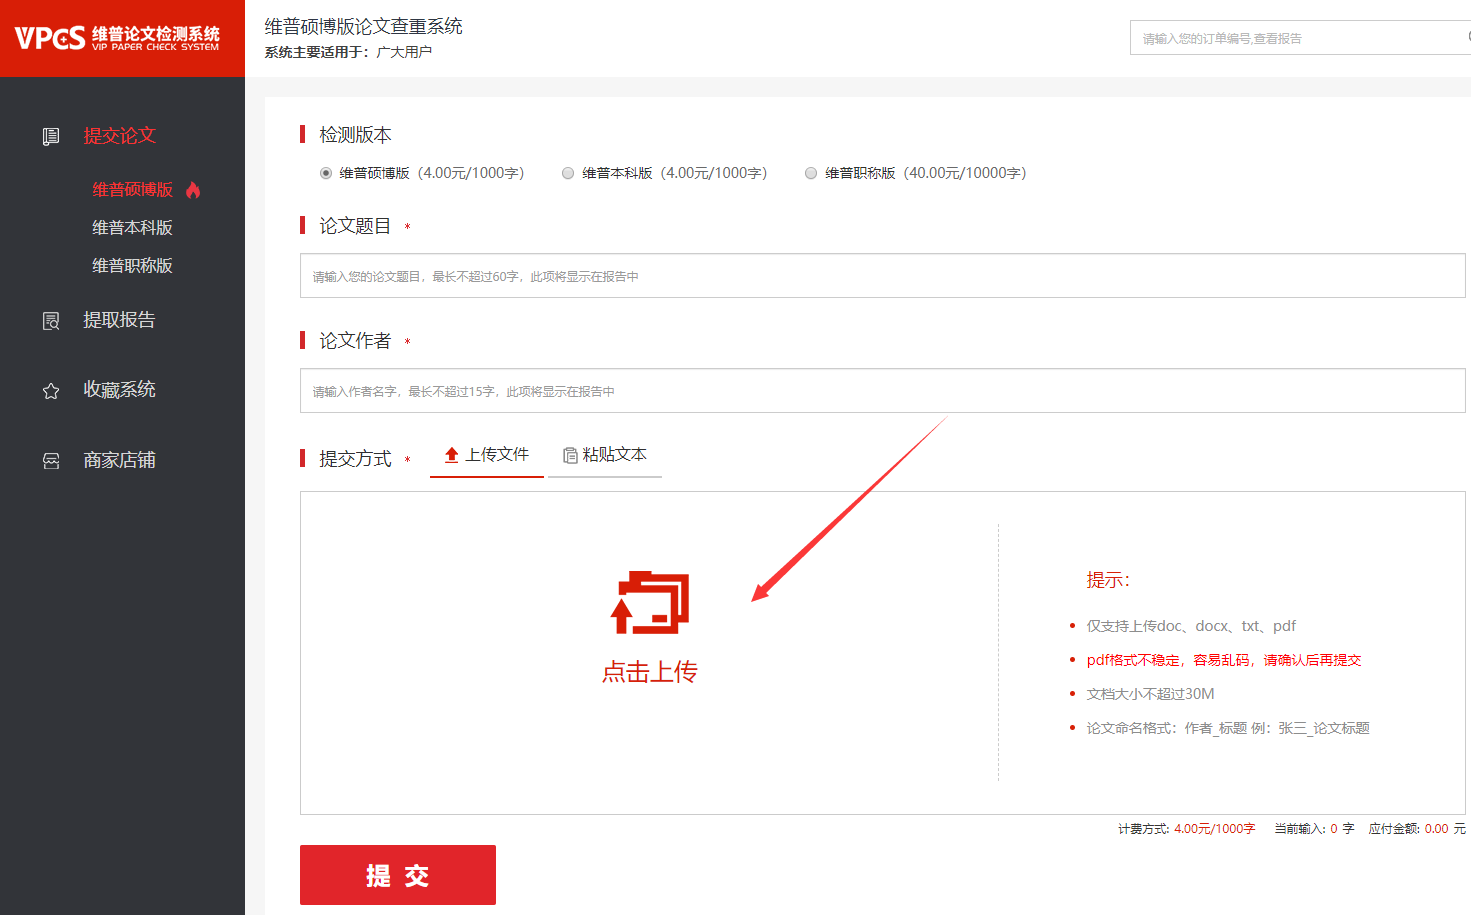
Task: Click the 检测版本 section heading
Action: (x=355, y=134)
